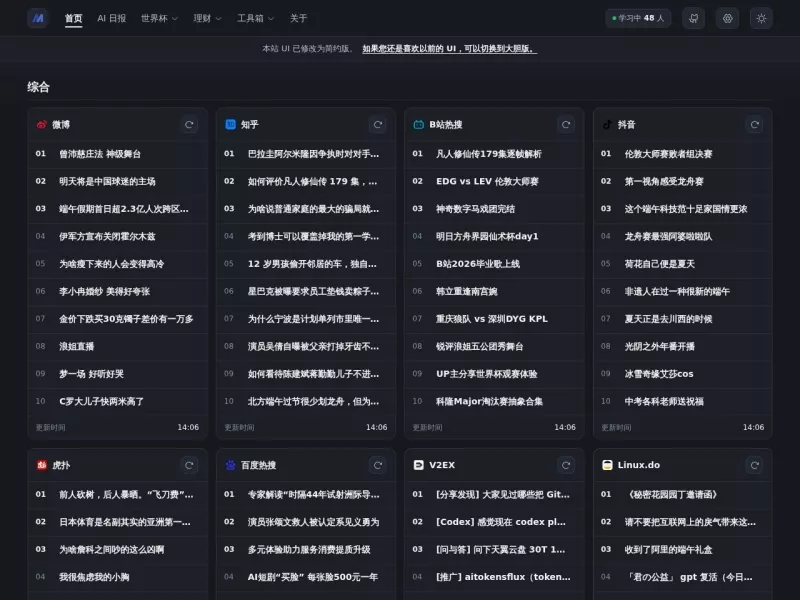Click 14:06 update time in 微博 card
The width and height of the screenshot is (800, 600).
[x=188, y=428]
